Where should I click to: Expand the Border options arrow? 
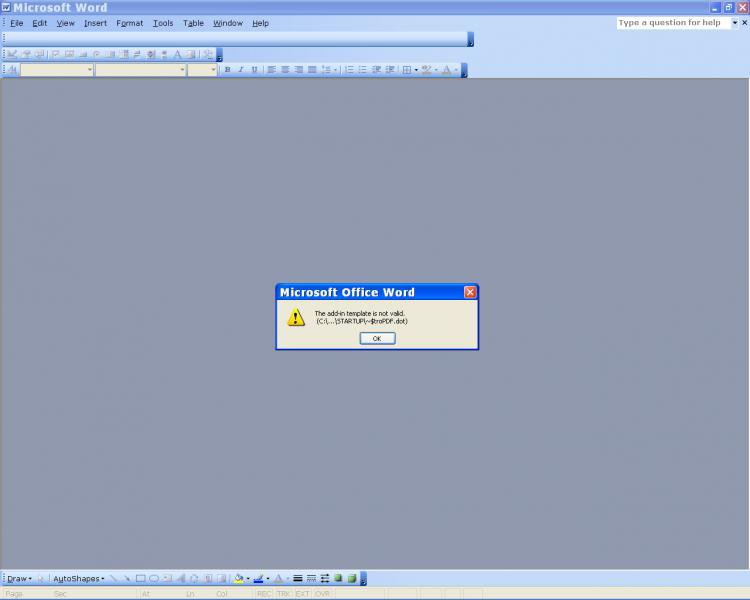point(416,70)
